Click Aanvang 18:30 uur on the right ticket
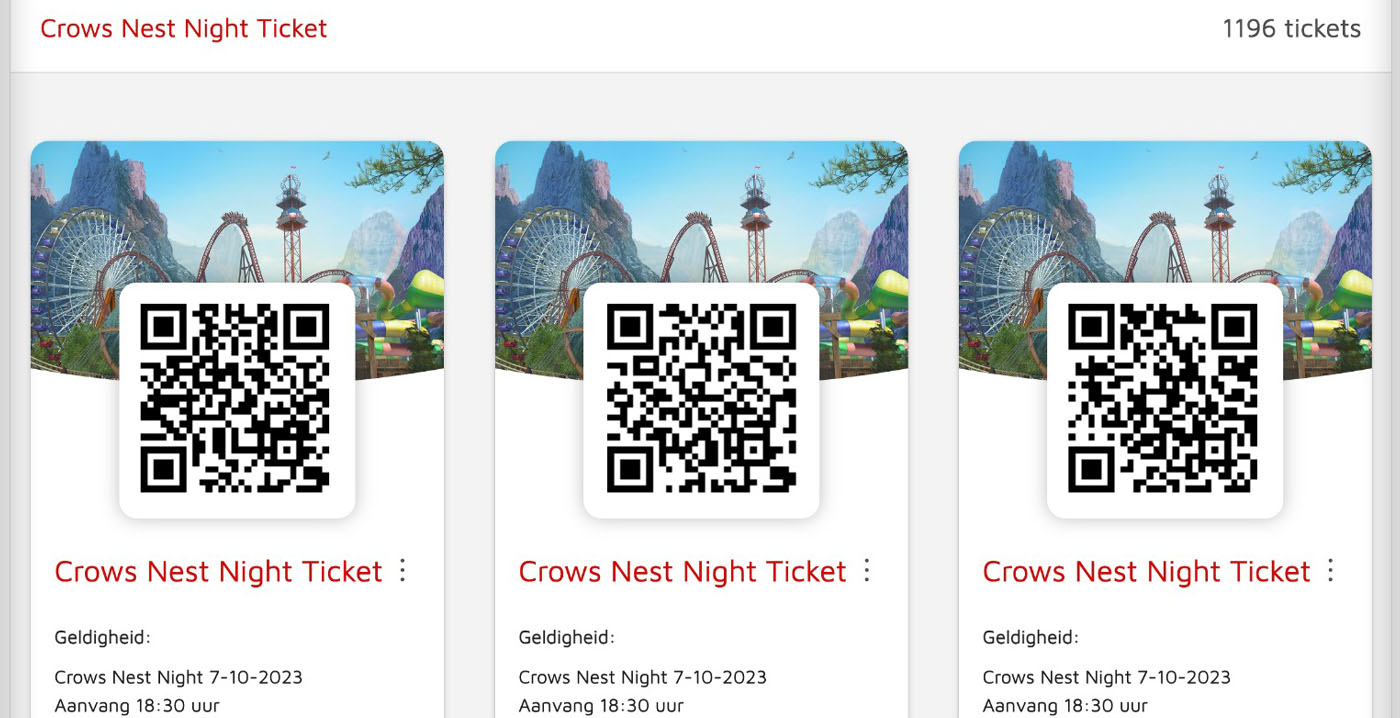The height and width of the screenshot is (718, 1400). pyautogui.click(x=1065, y=706)
